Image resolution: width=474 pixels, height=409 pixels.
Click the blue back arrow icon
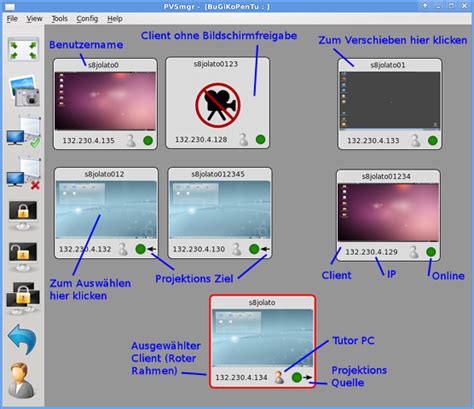click(22, 339)
